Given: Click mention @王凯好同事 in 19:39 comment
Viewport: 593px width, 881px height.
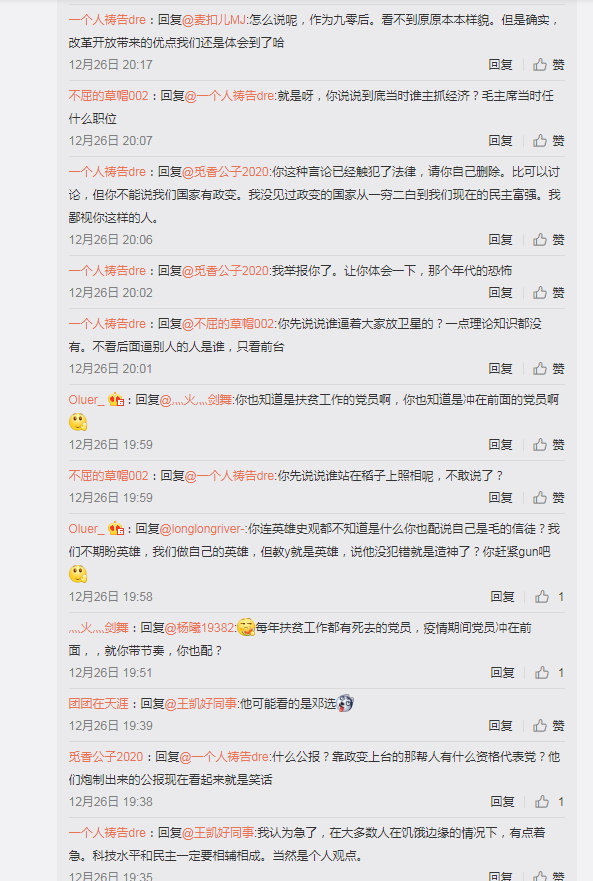Looking at the screenshot, I should [x=201, y=703].
